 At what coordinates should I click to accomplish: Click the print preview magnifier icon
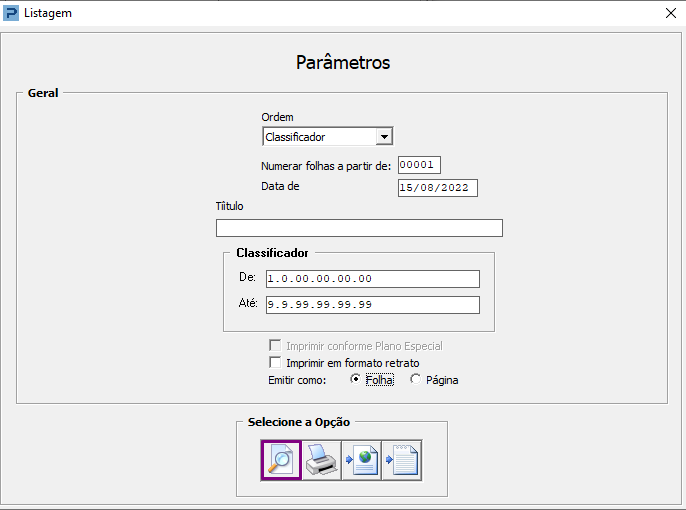[281, 460]
